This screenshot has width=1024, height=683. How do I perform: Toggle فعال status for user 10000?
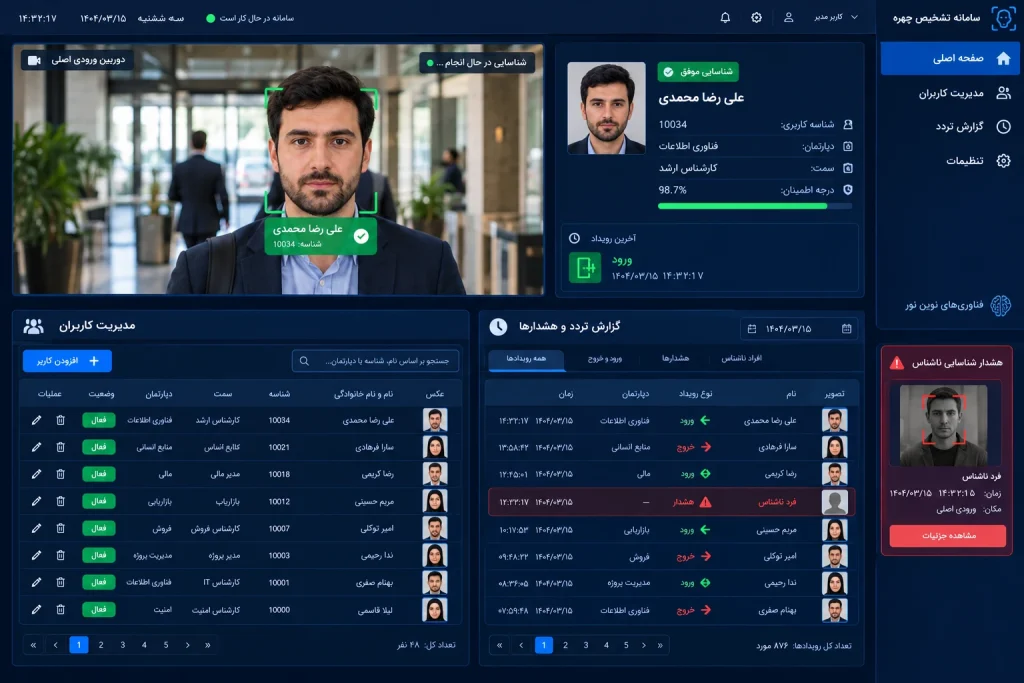click(99, 610)
